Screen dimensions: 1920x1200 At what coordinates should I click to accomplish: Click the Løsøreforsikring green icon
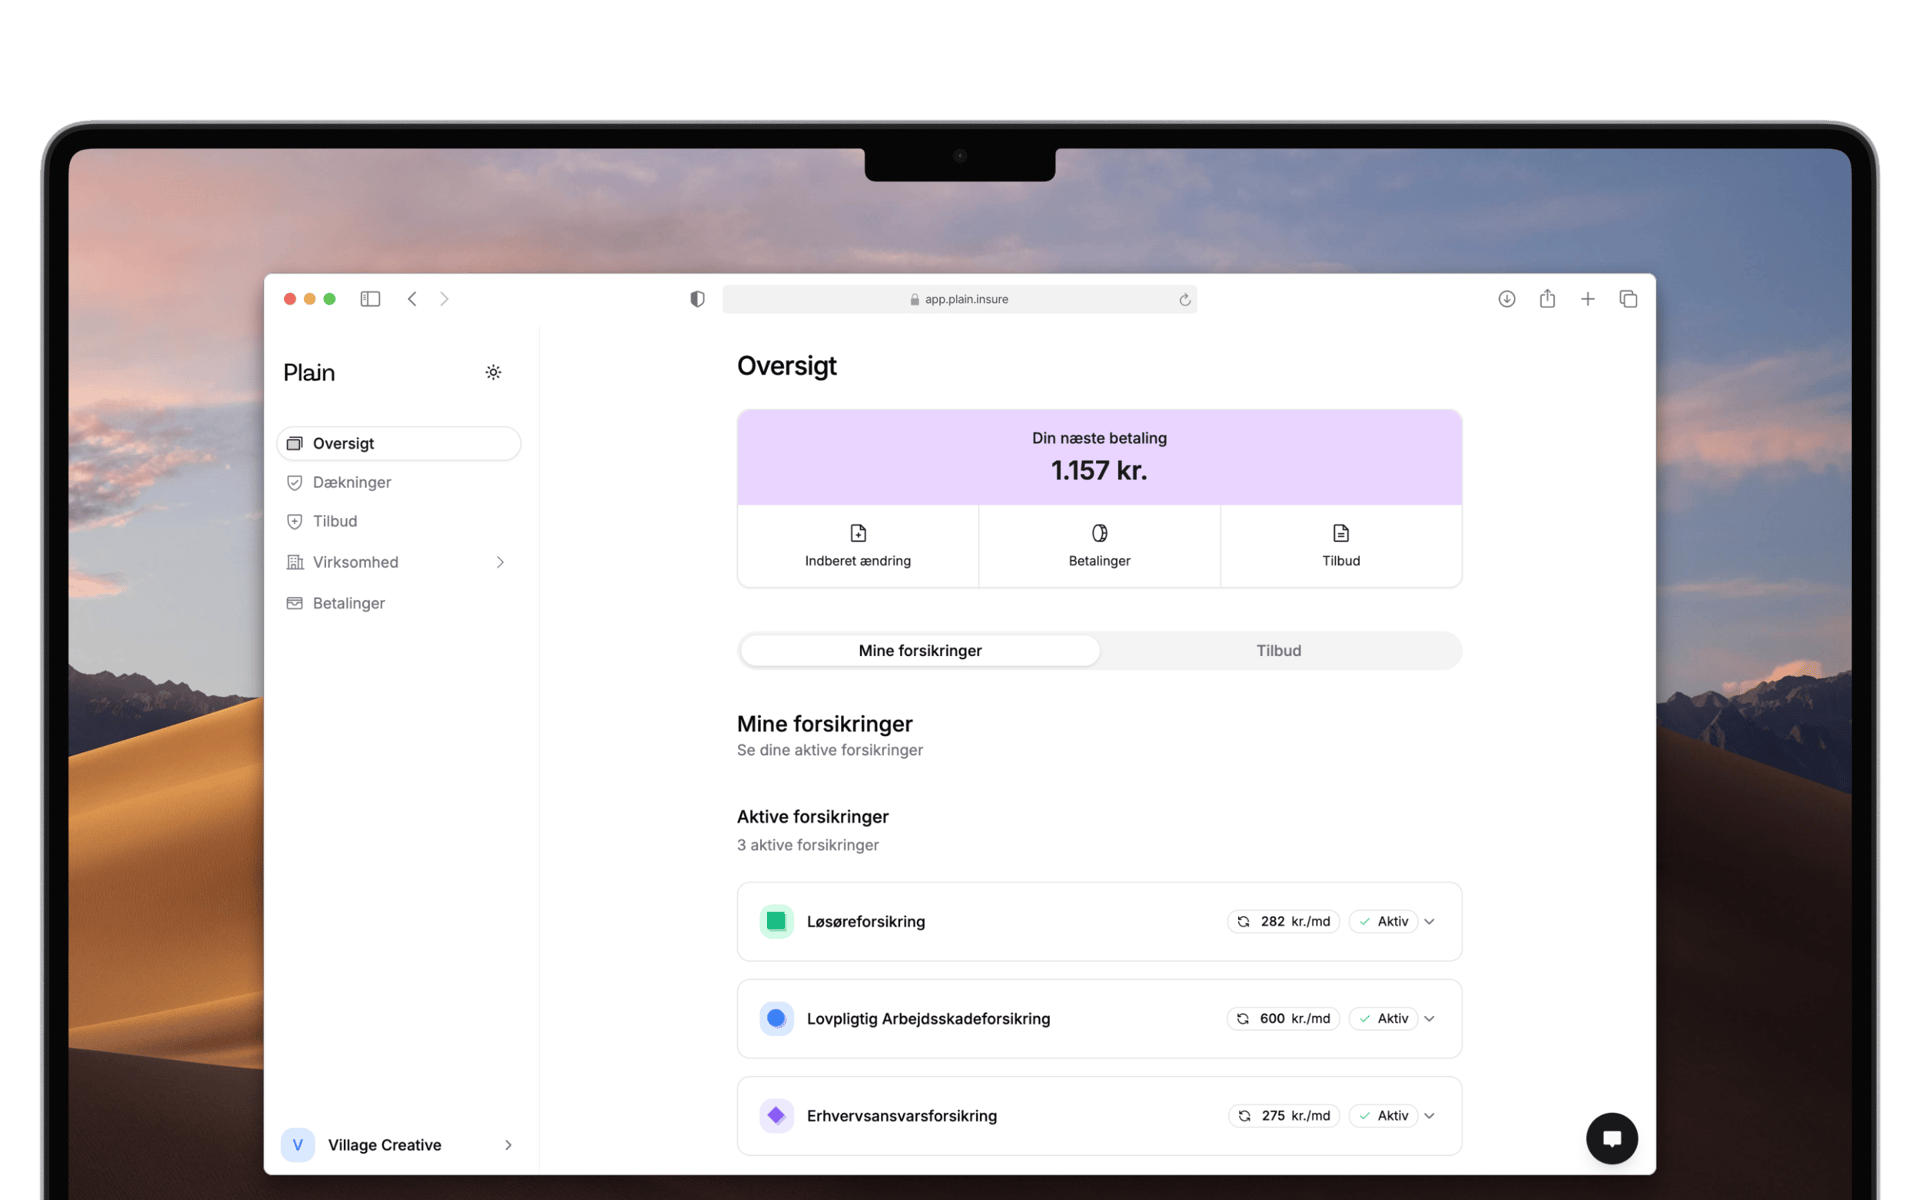tap(776, 921)
